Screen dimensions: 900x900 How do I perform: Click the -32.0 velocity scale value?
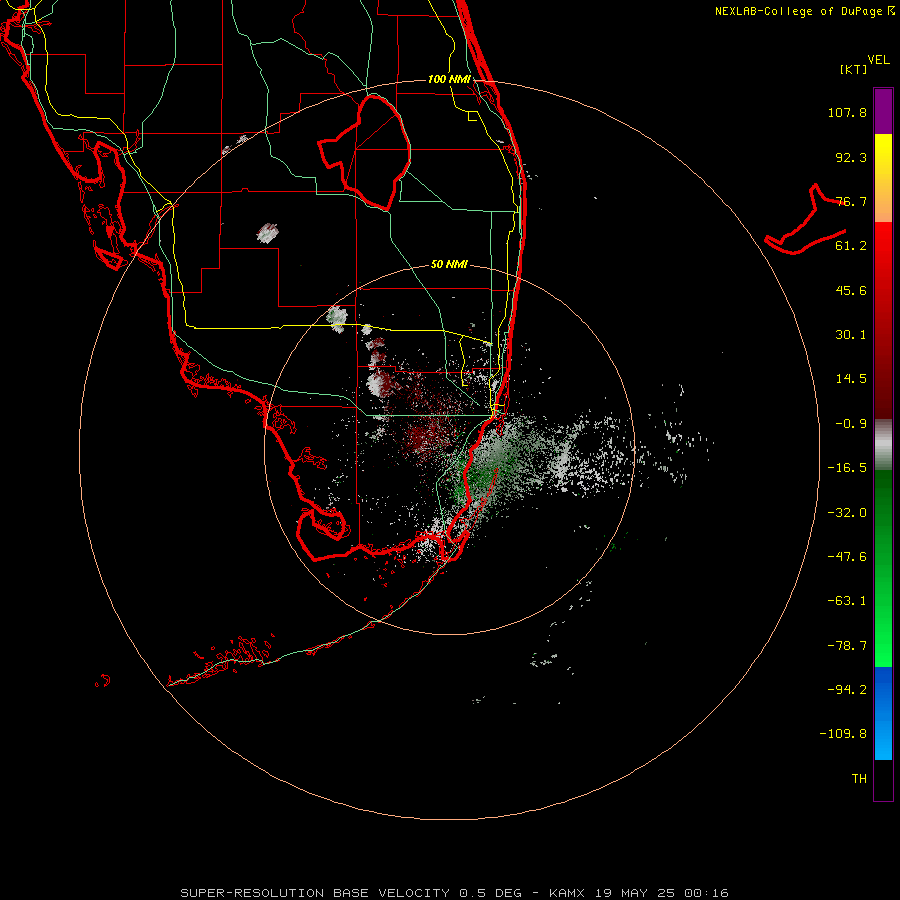click(x=847, y=513)
